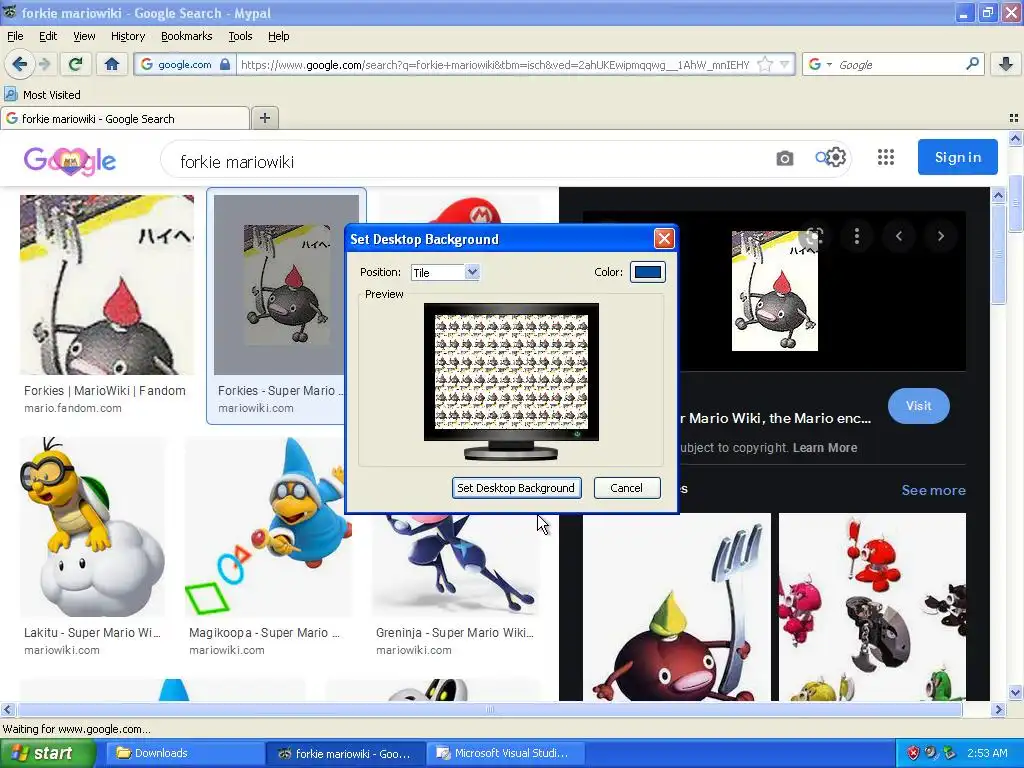This screenshot has height=768, width=1024.
Task: Click the search bar magnifier icon
Action: point(972,64)
